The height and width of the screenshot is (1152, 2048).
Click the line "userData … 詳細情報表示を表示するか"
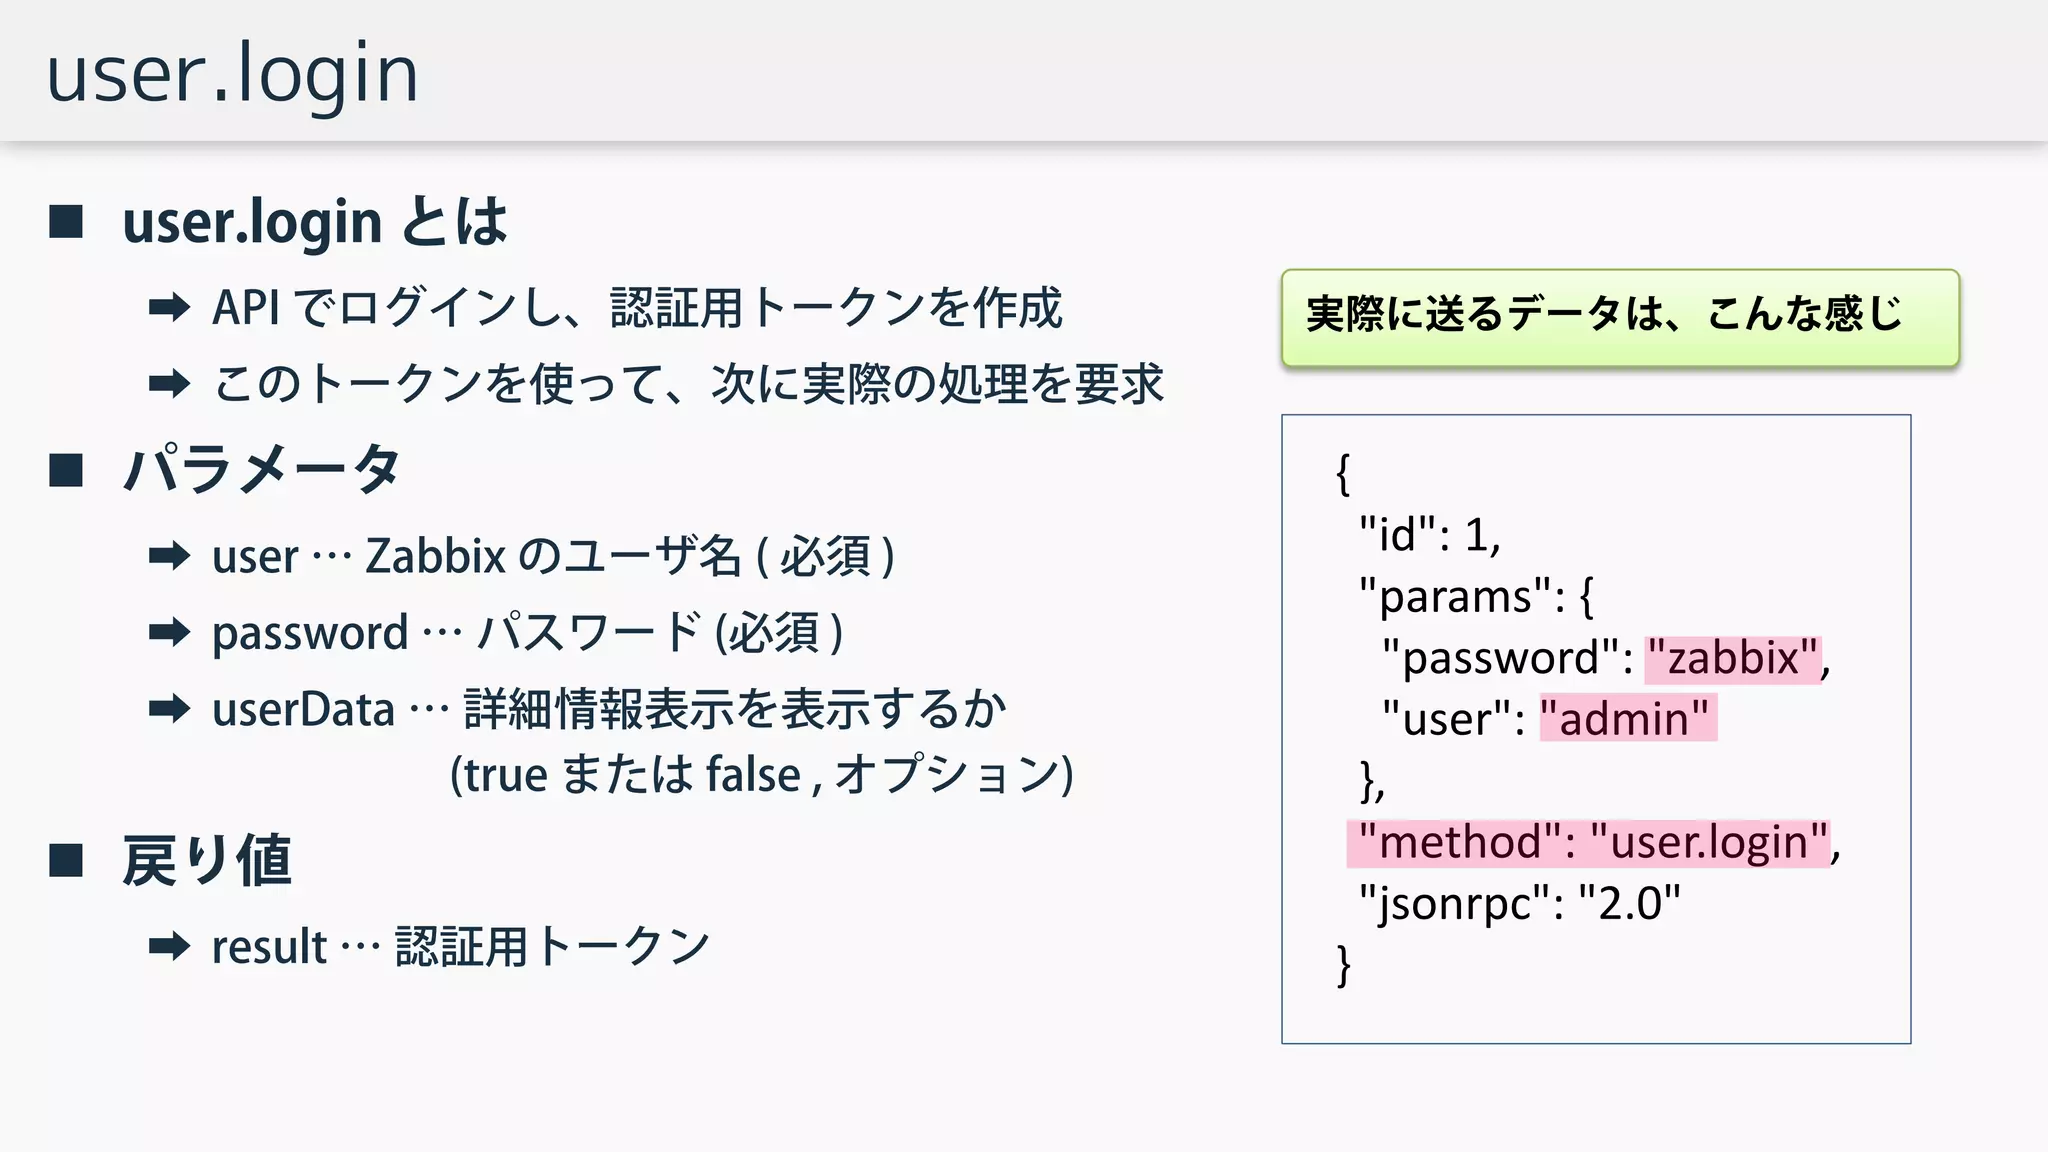(609, 709)
